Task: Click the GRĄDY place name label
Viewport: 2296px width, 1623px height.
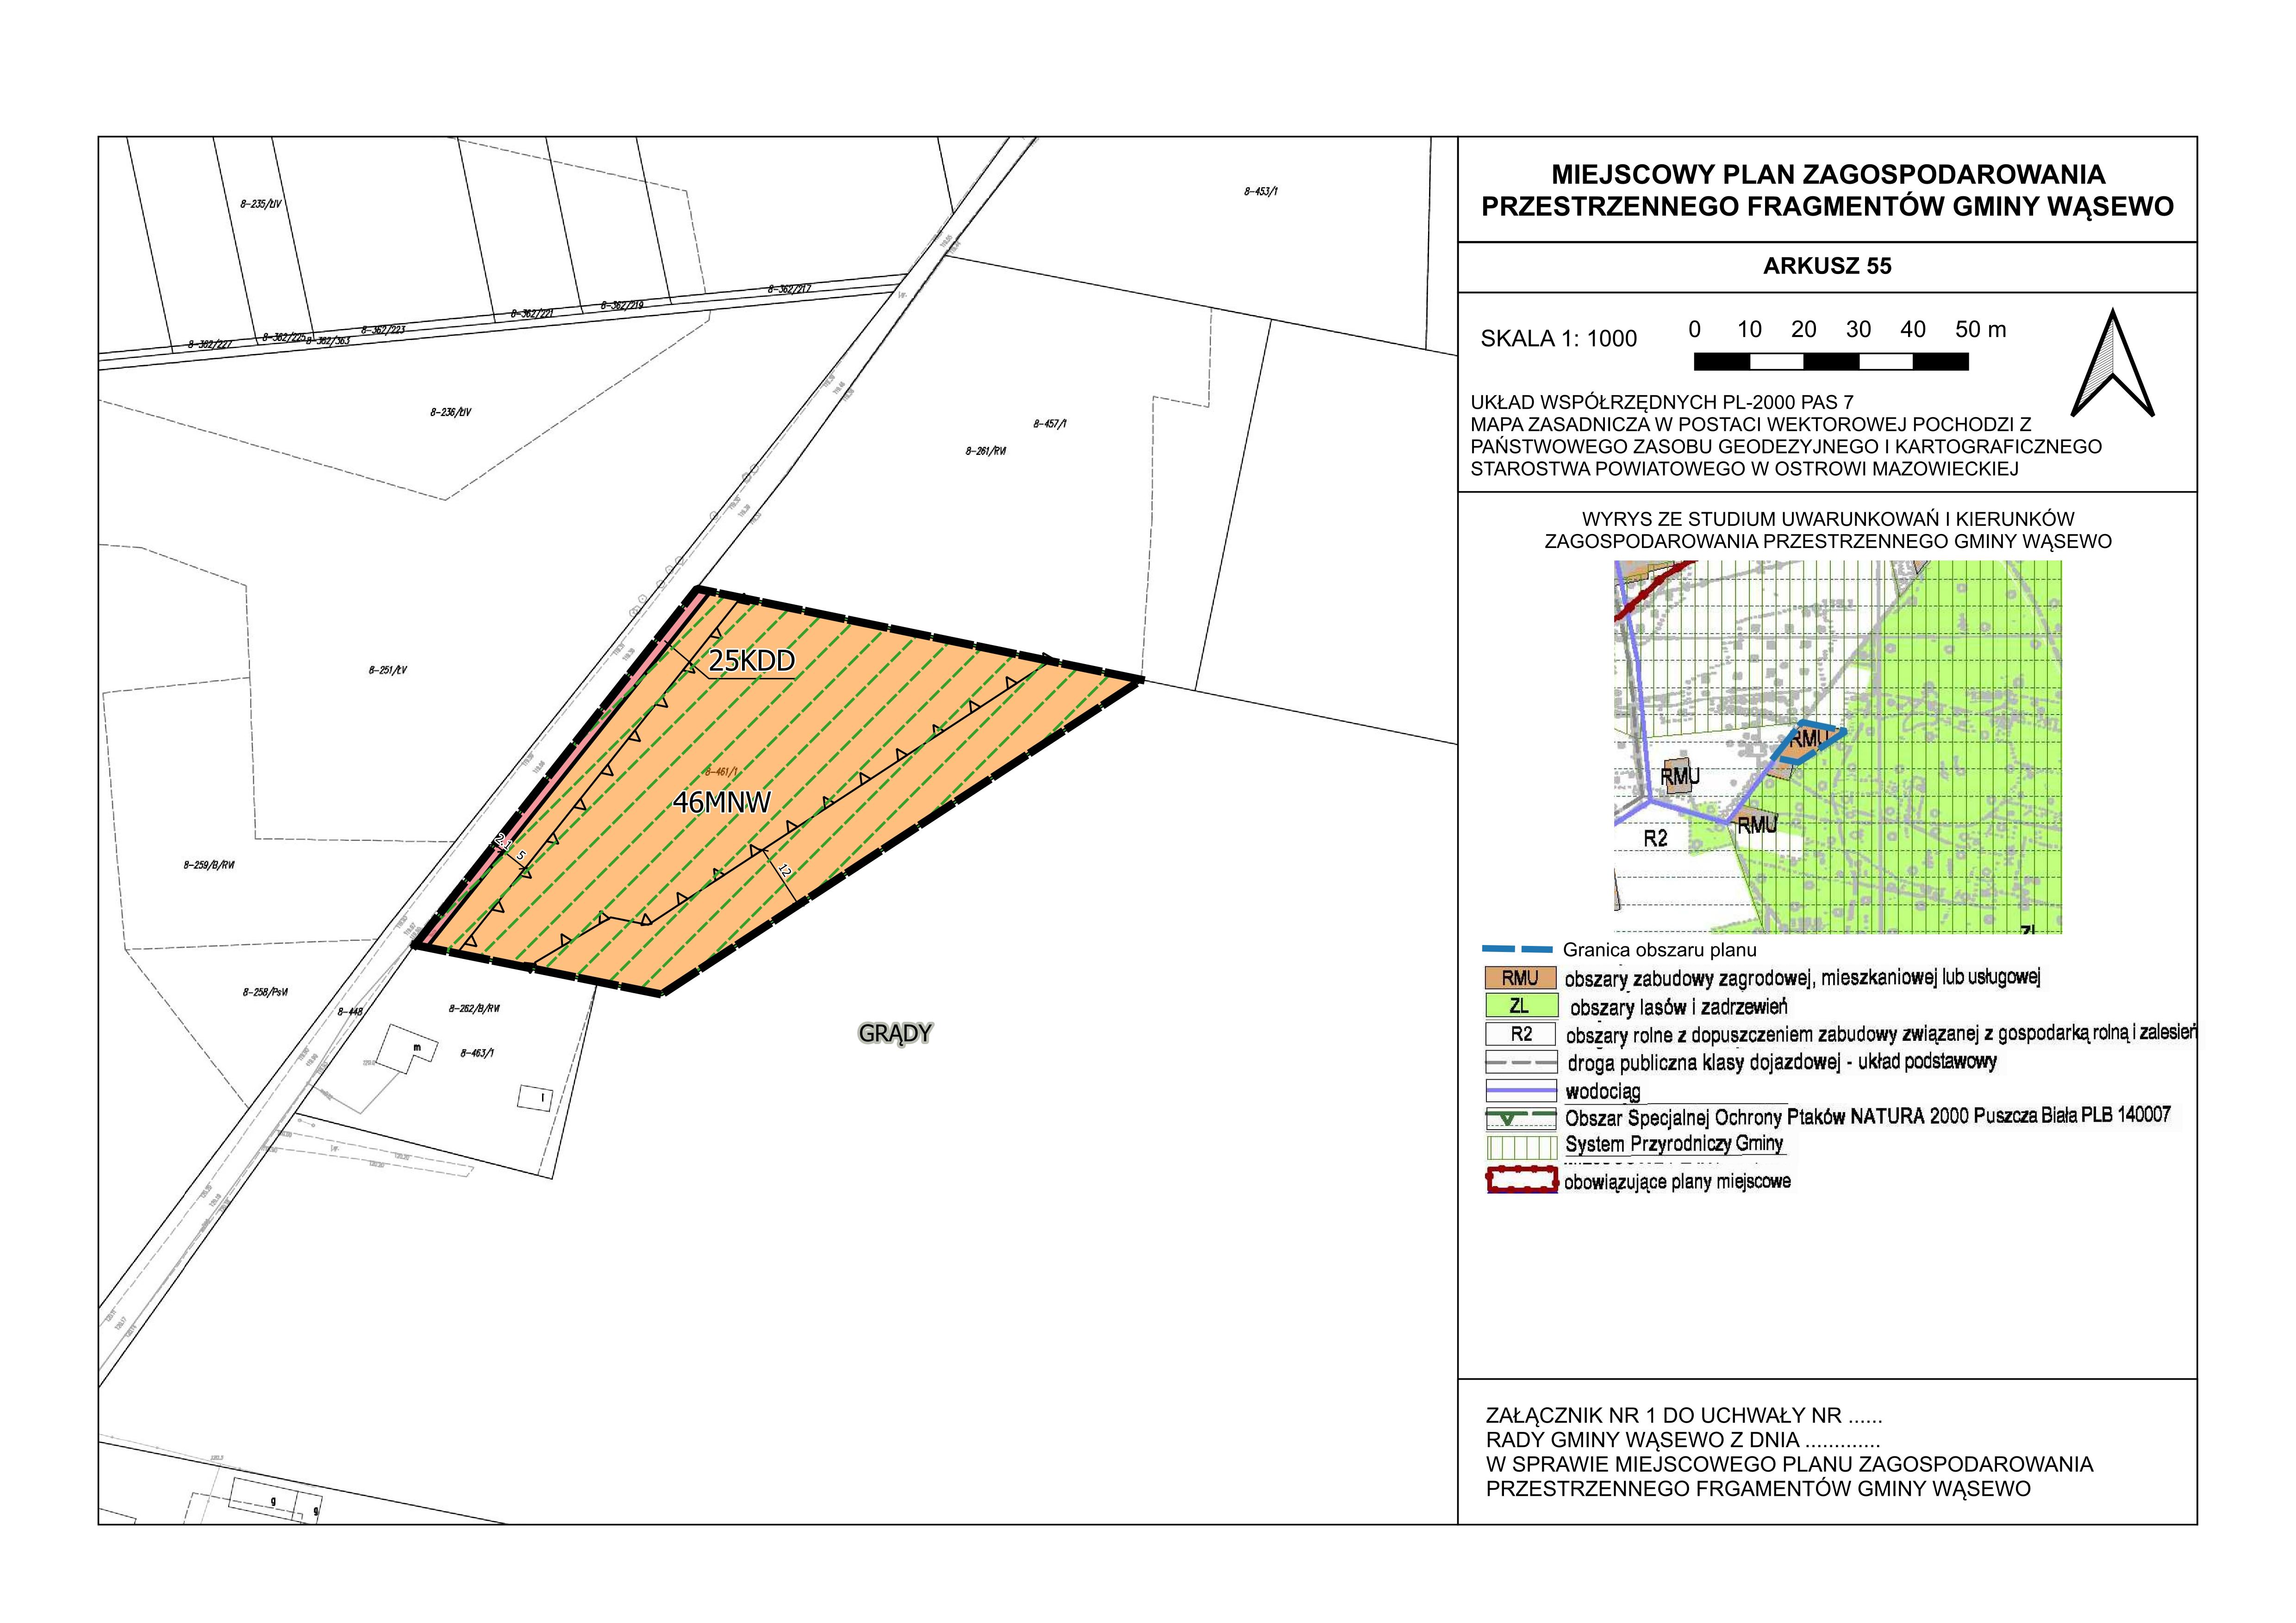Action: (x=895, y=1033)
